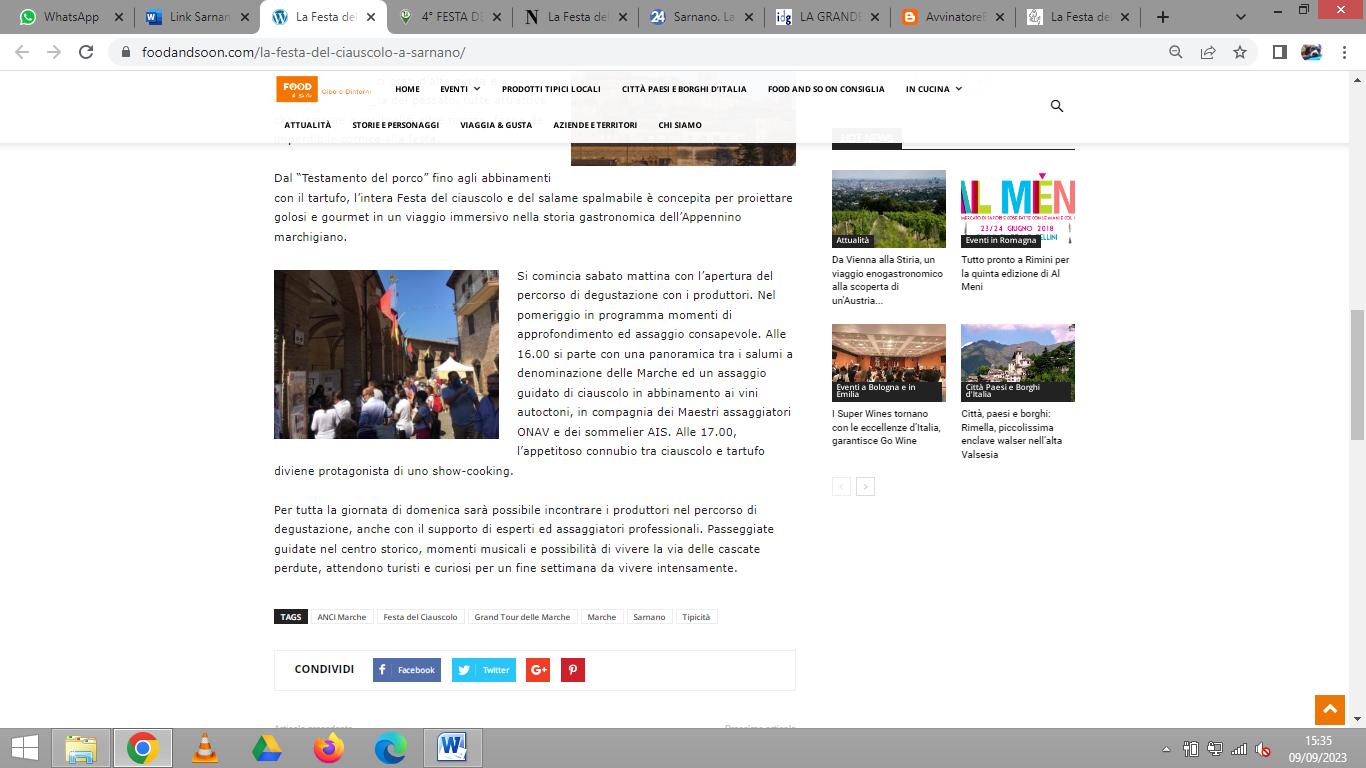
Task: Click the Sarnano tag
Action: (x=649, y=617)
